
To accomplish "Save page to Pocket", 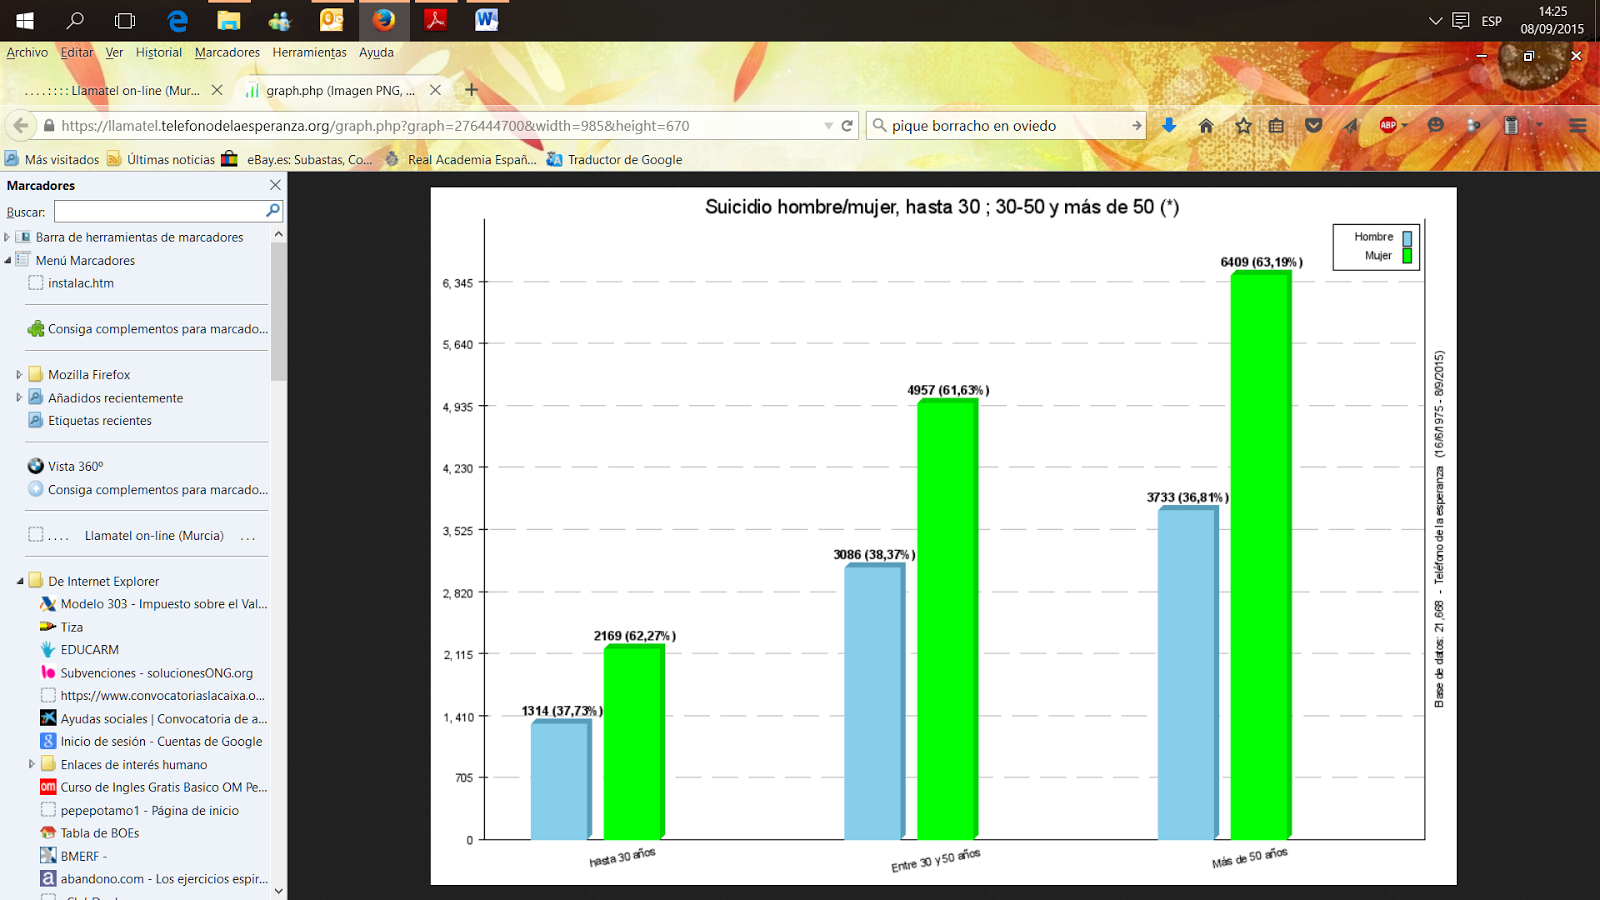I will click(x=1314, y=125).
